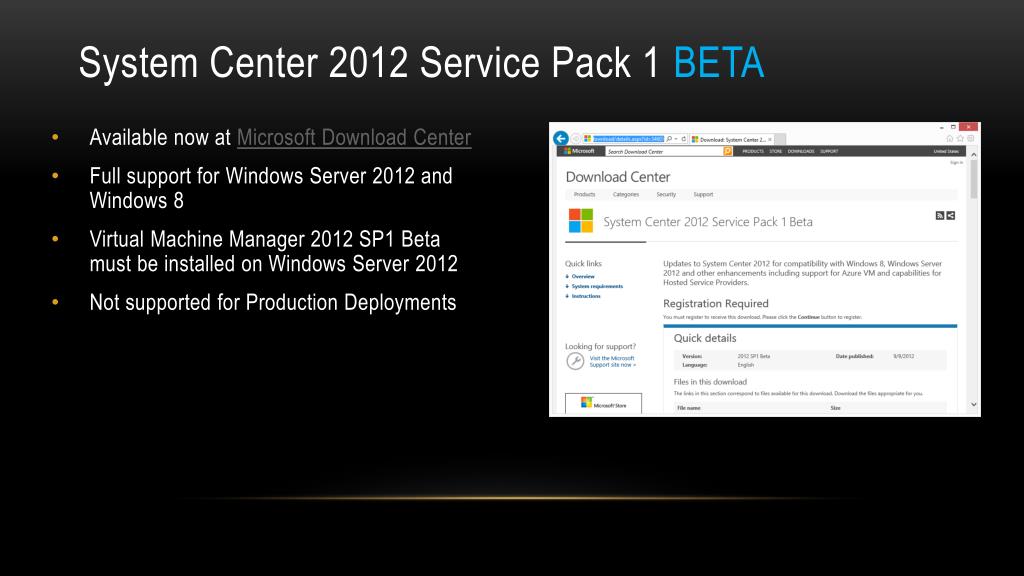Click the 'Registration Required' heading

pos(716,304)
